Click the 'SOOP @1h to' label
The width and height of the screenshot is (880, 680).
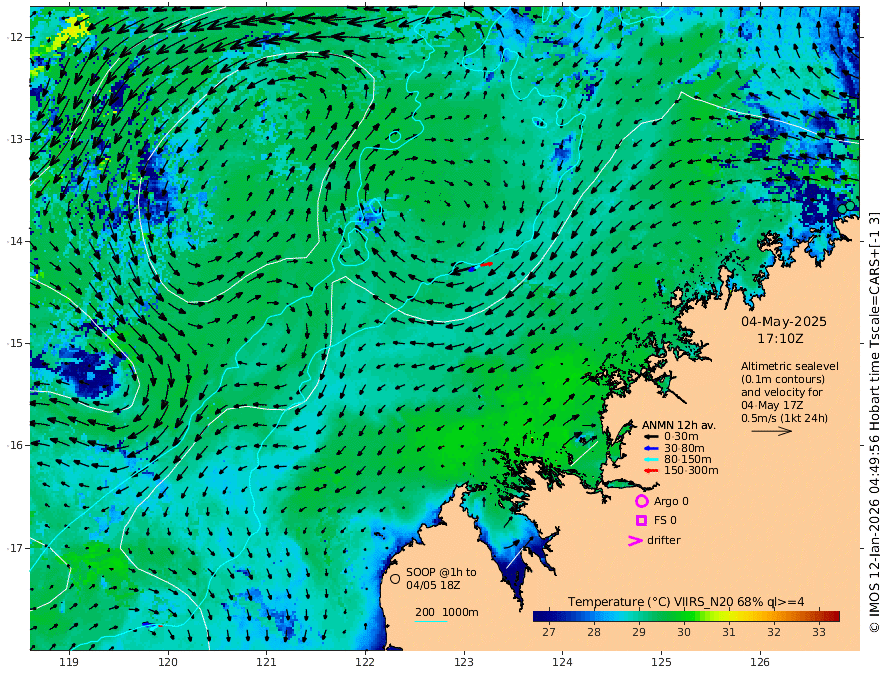tap(441, 572)
